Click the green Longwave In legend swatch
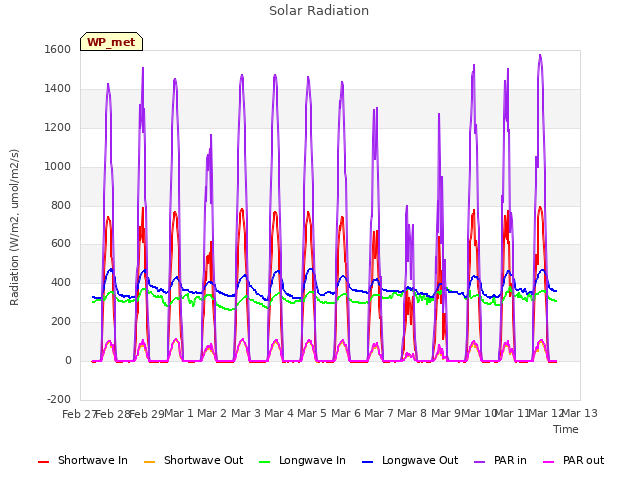This screenshot has height=480, width=640. [x=265, y=462]
